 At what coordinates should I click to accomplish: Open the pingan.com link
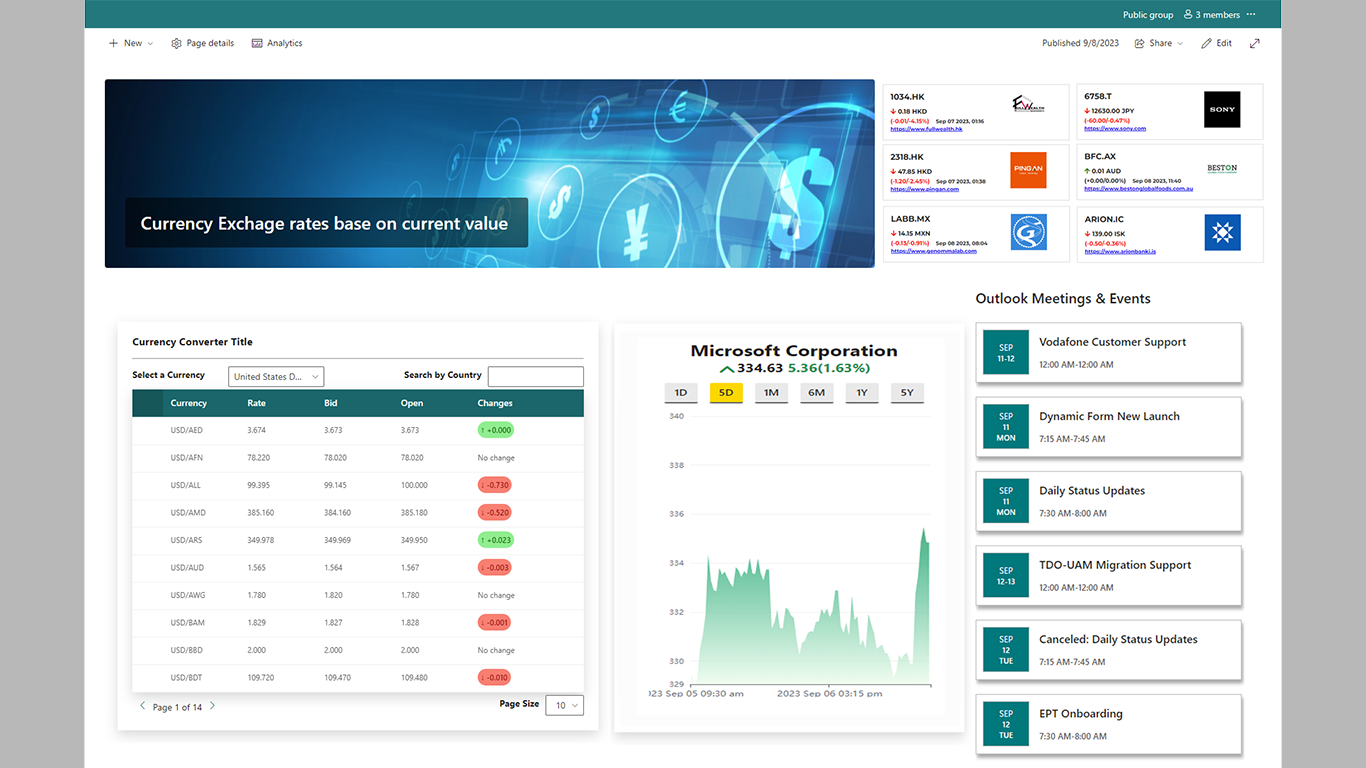[x=924, y=189]
